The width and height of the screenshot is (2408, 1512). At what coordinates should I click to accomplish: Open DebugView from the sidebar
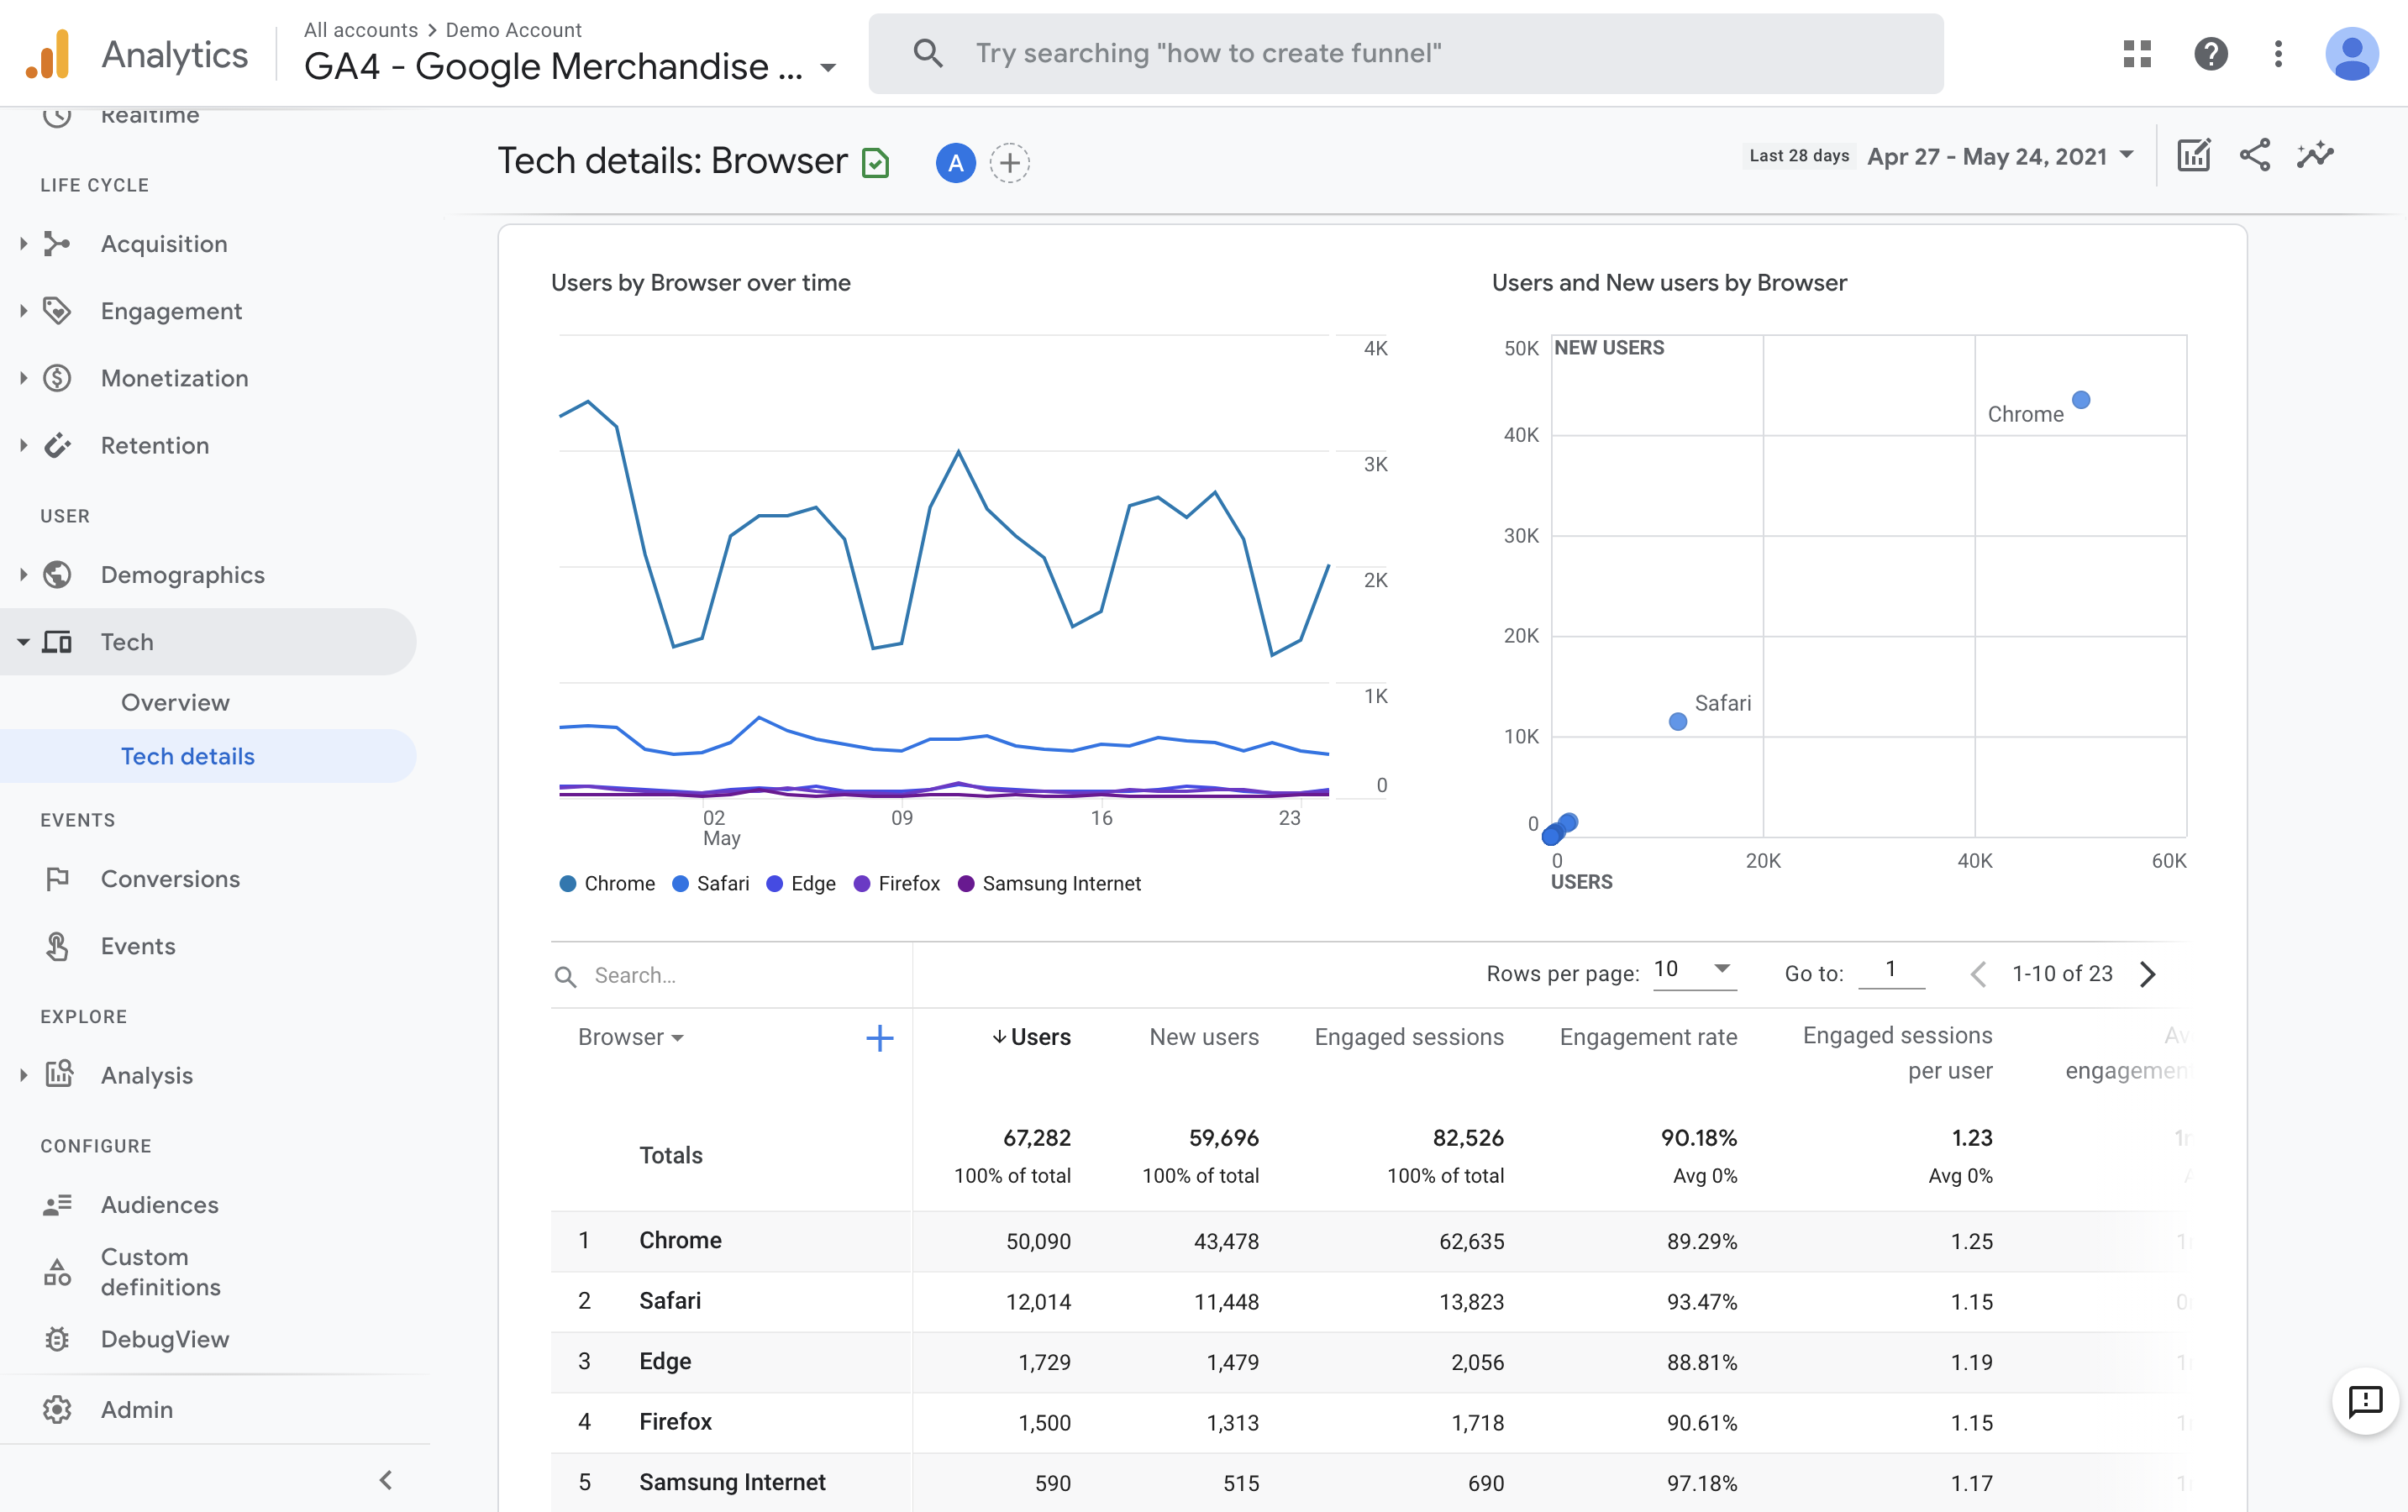coord(164,1339)
